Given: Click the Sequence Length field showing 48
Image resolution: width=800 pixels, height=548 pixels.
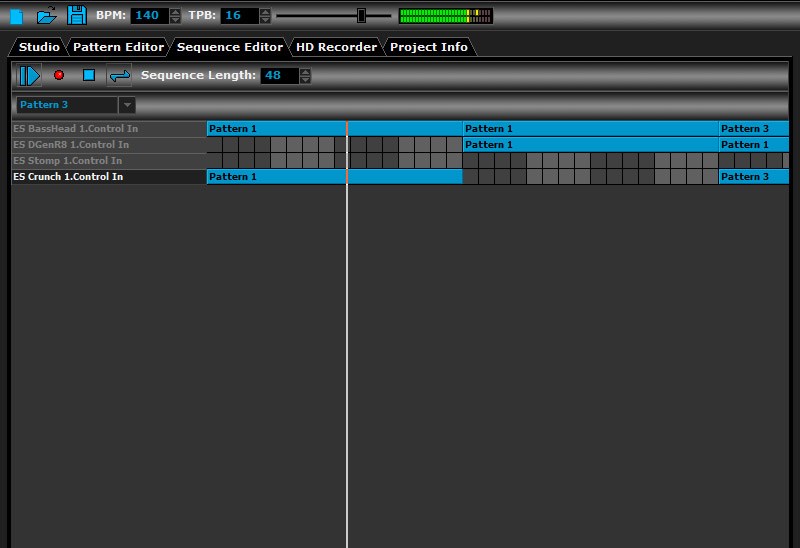Looking at the screenshot, I should [280, 76].
